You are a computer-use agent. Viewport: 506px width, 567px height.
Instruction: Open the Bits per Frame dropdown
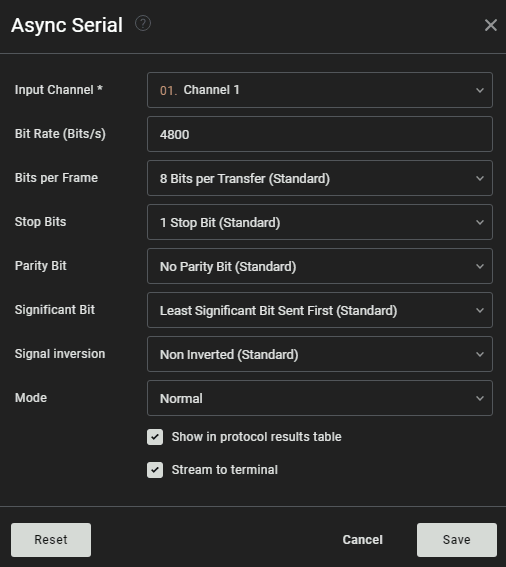(x=320, y=178)
